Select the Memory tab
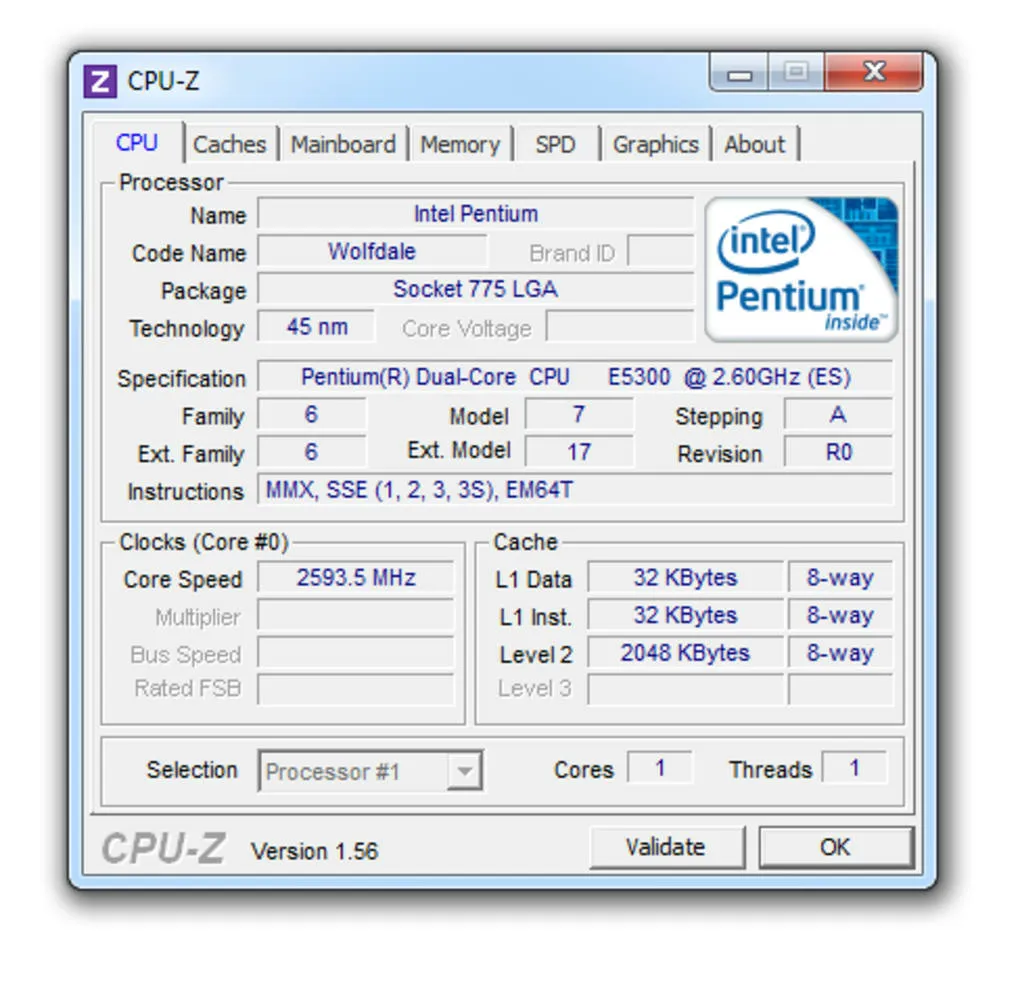 [460, 144]
